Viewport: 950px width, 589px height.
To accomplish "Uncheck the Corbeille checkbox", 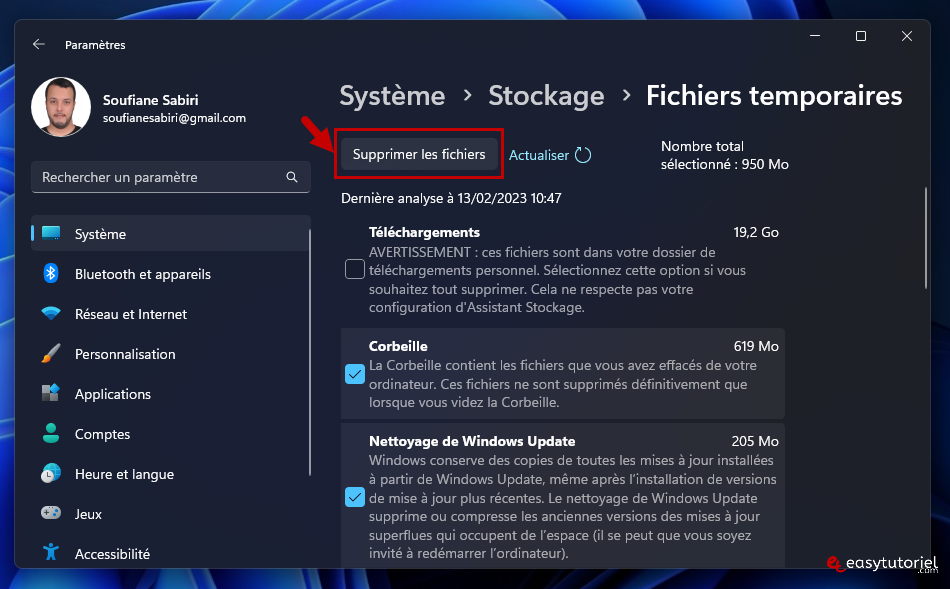I will pyautogui.click(x=354, y=374).
